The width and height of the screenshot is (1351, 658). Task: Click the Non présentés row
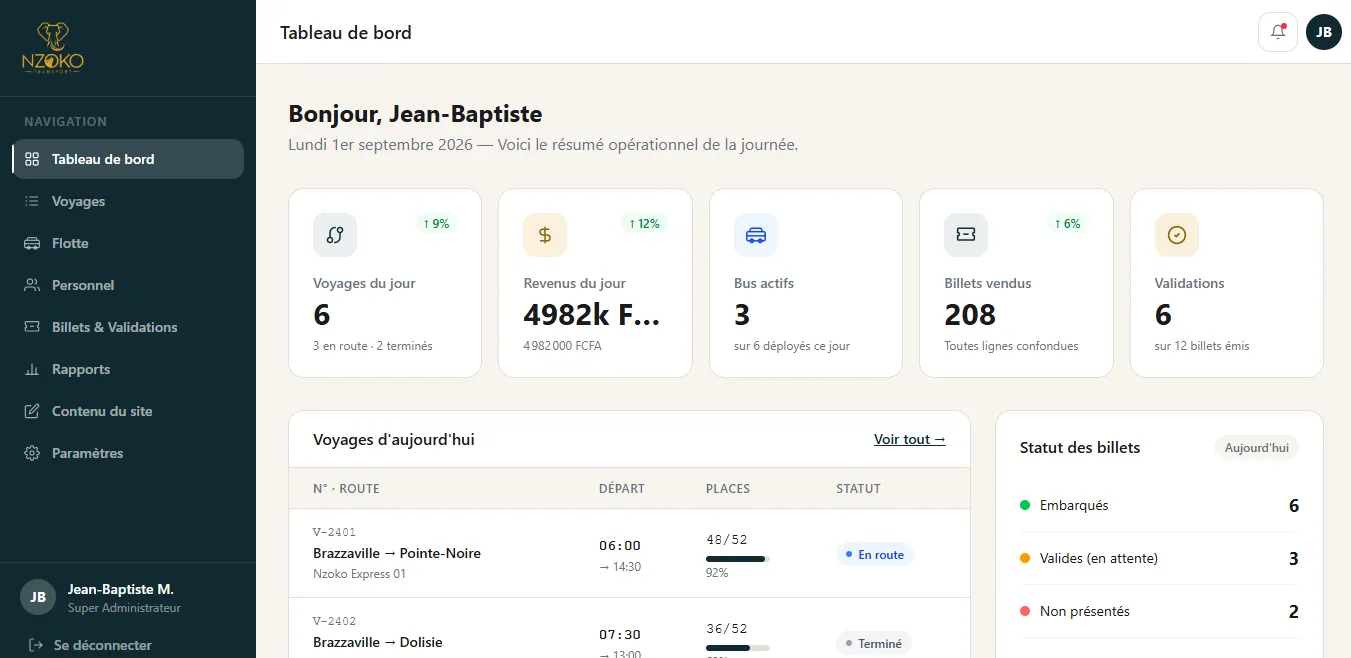click(1159, 611)
